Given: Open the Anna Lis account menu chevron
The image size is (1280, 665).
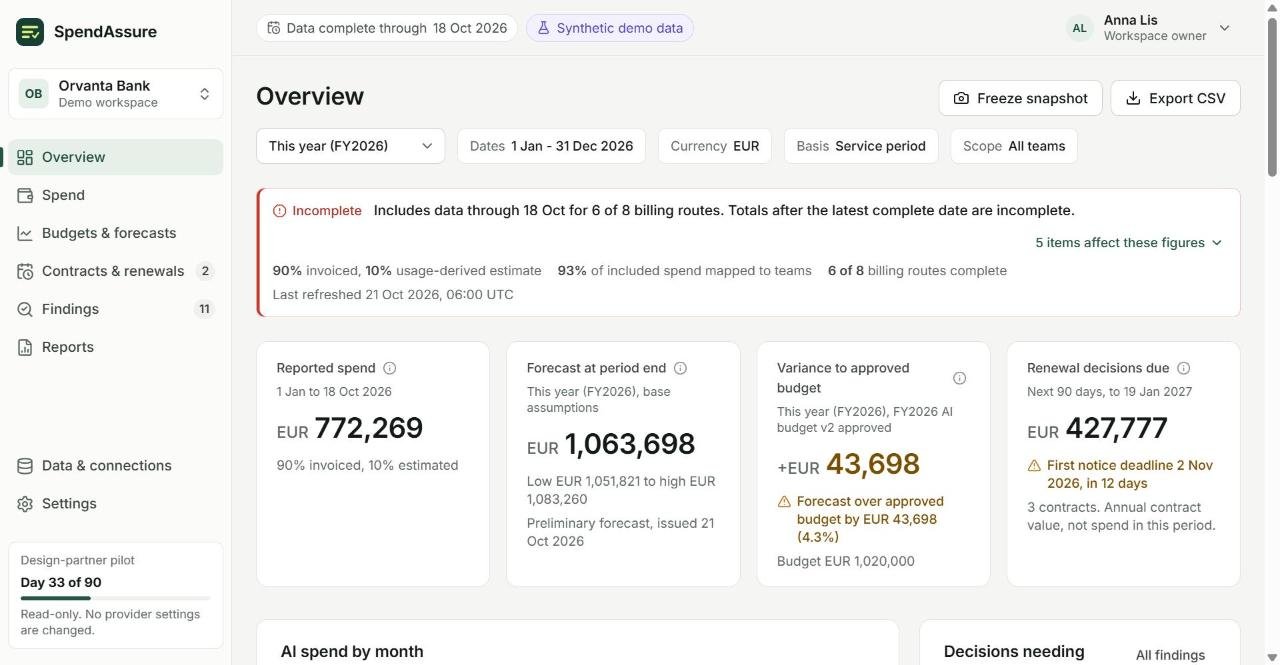Looking at the screenshot, I should (x=1224, y=28).
